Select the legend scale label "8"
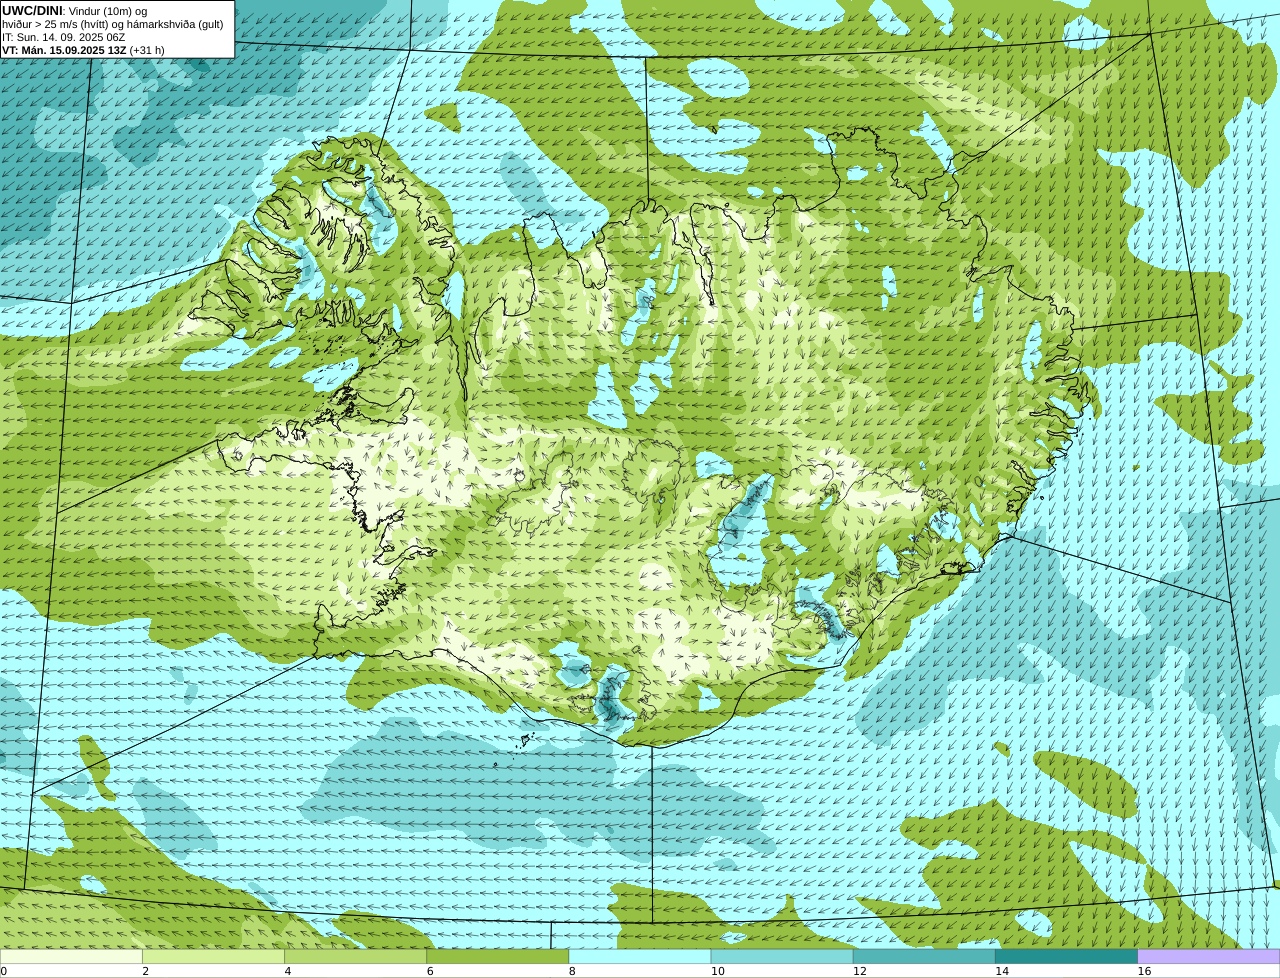This screenshot has width=1280, height=978. pos(572,971)
